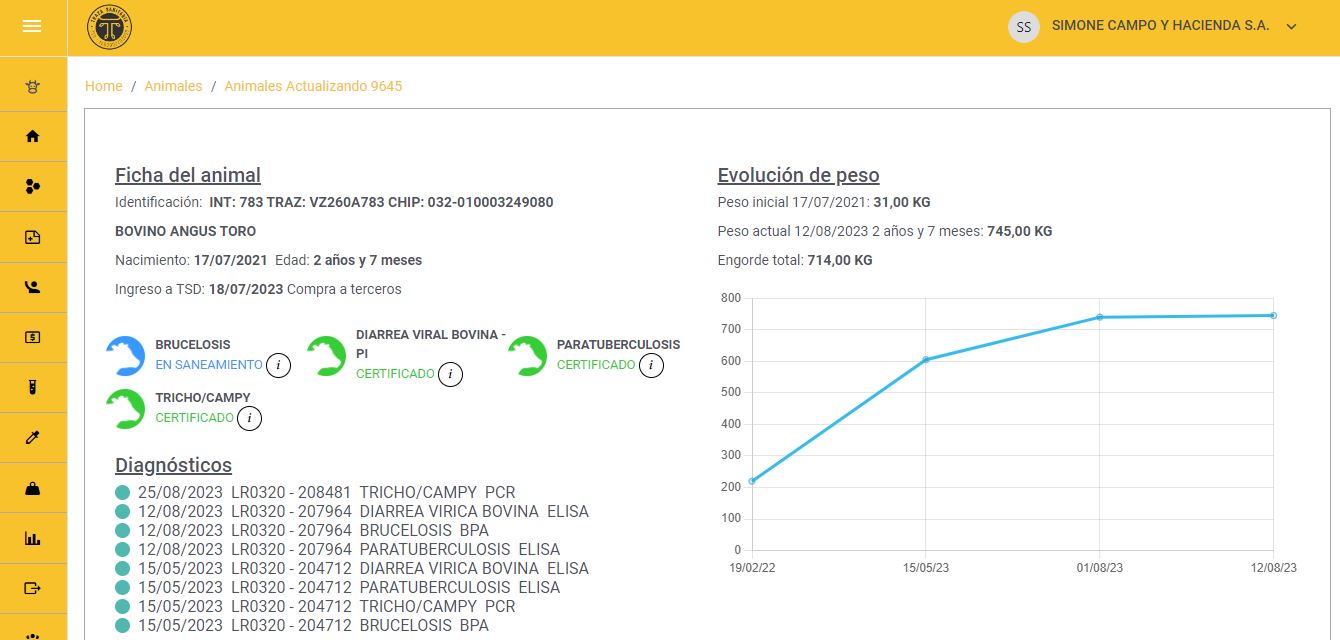Toggle the hamburger menu at top left
The image size is (1340, 640).
tap(32, 26)
